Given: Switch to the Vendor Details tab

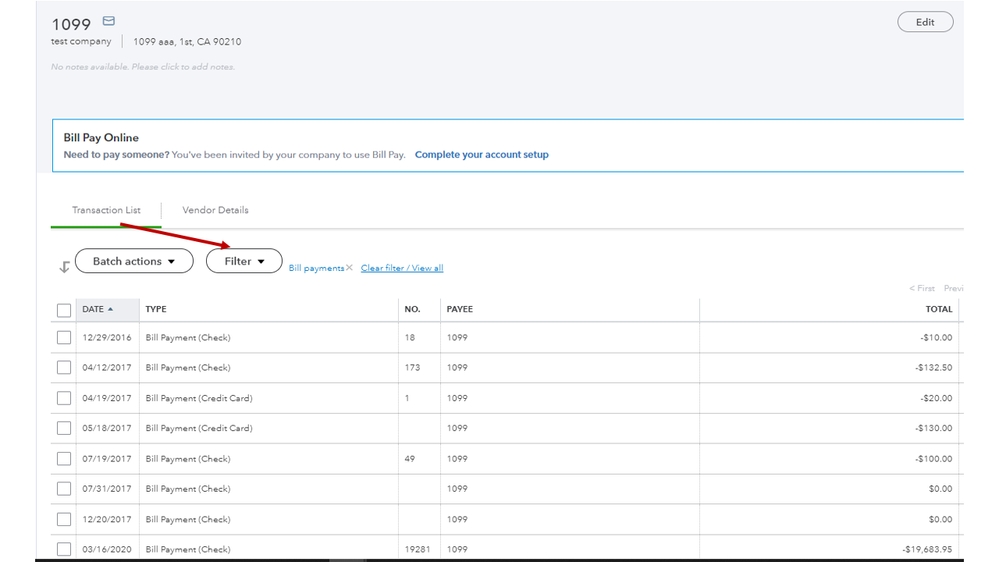Looking at the screenshot, I should 215,210.
